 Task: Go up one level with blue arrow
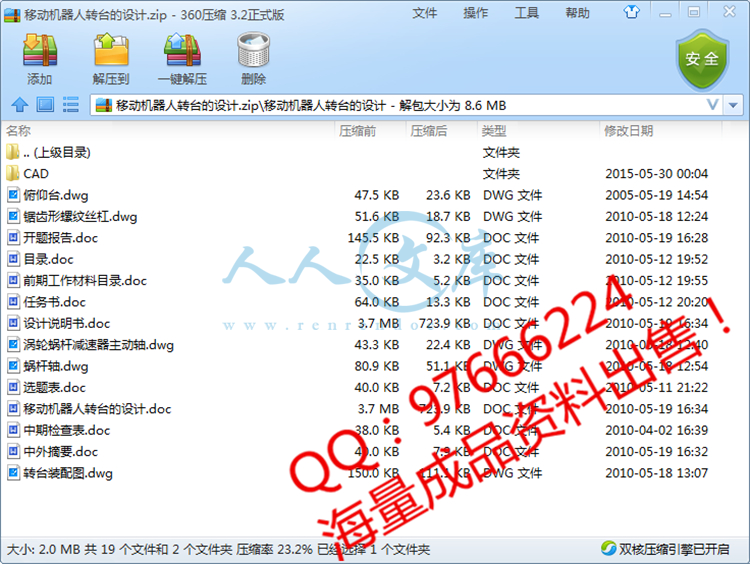(20, 104)
